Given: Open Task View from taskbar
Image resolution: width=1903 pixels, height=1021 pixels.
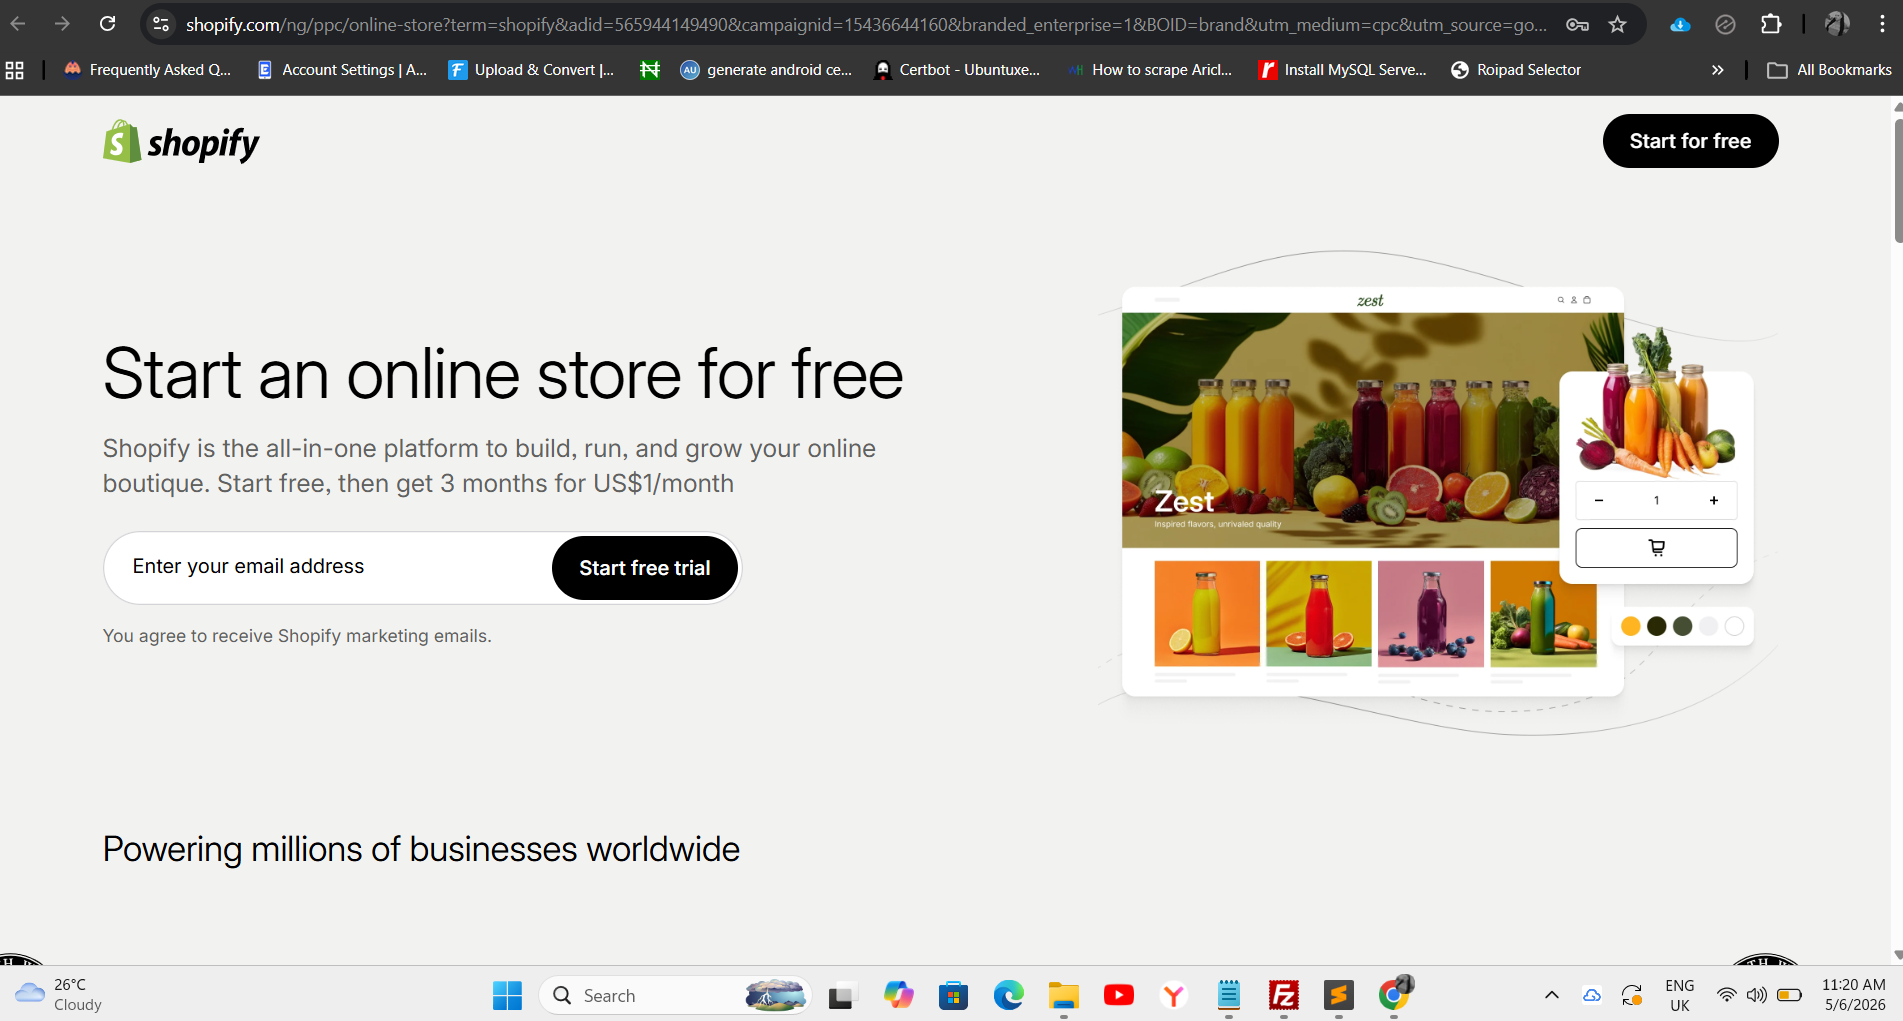Looking at the screenshot, I should 842,995.
